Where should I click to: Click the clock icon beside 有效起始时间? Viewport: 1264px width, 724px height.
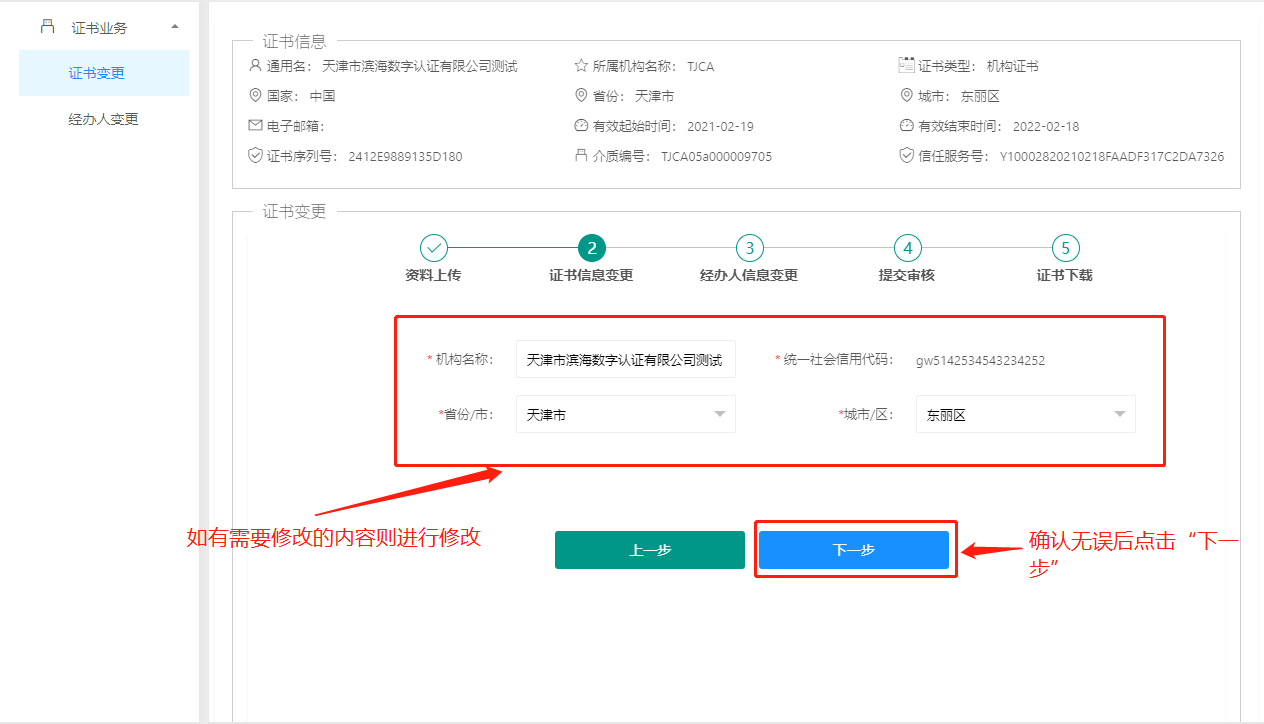[581, 126]
